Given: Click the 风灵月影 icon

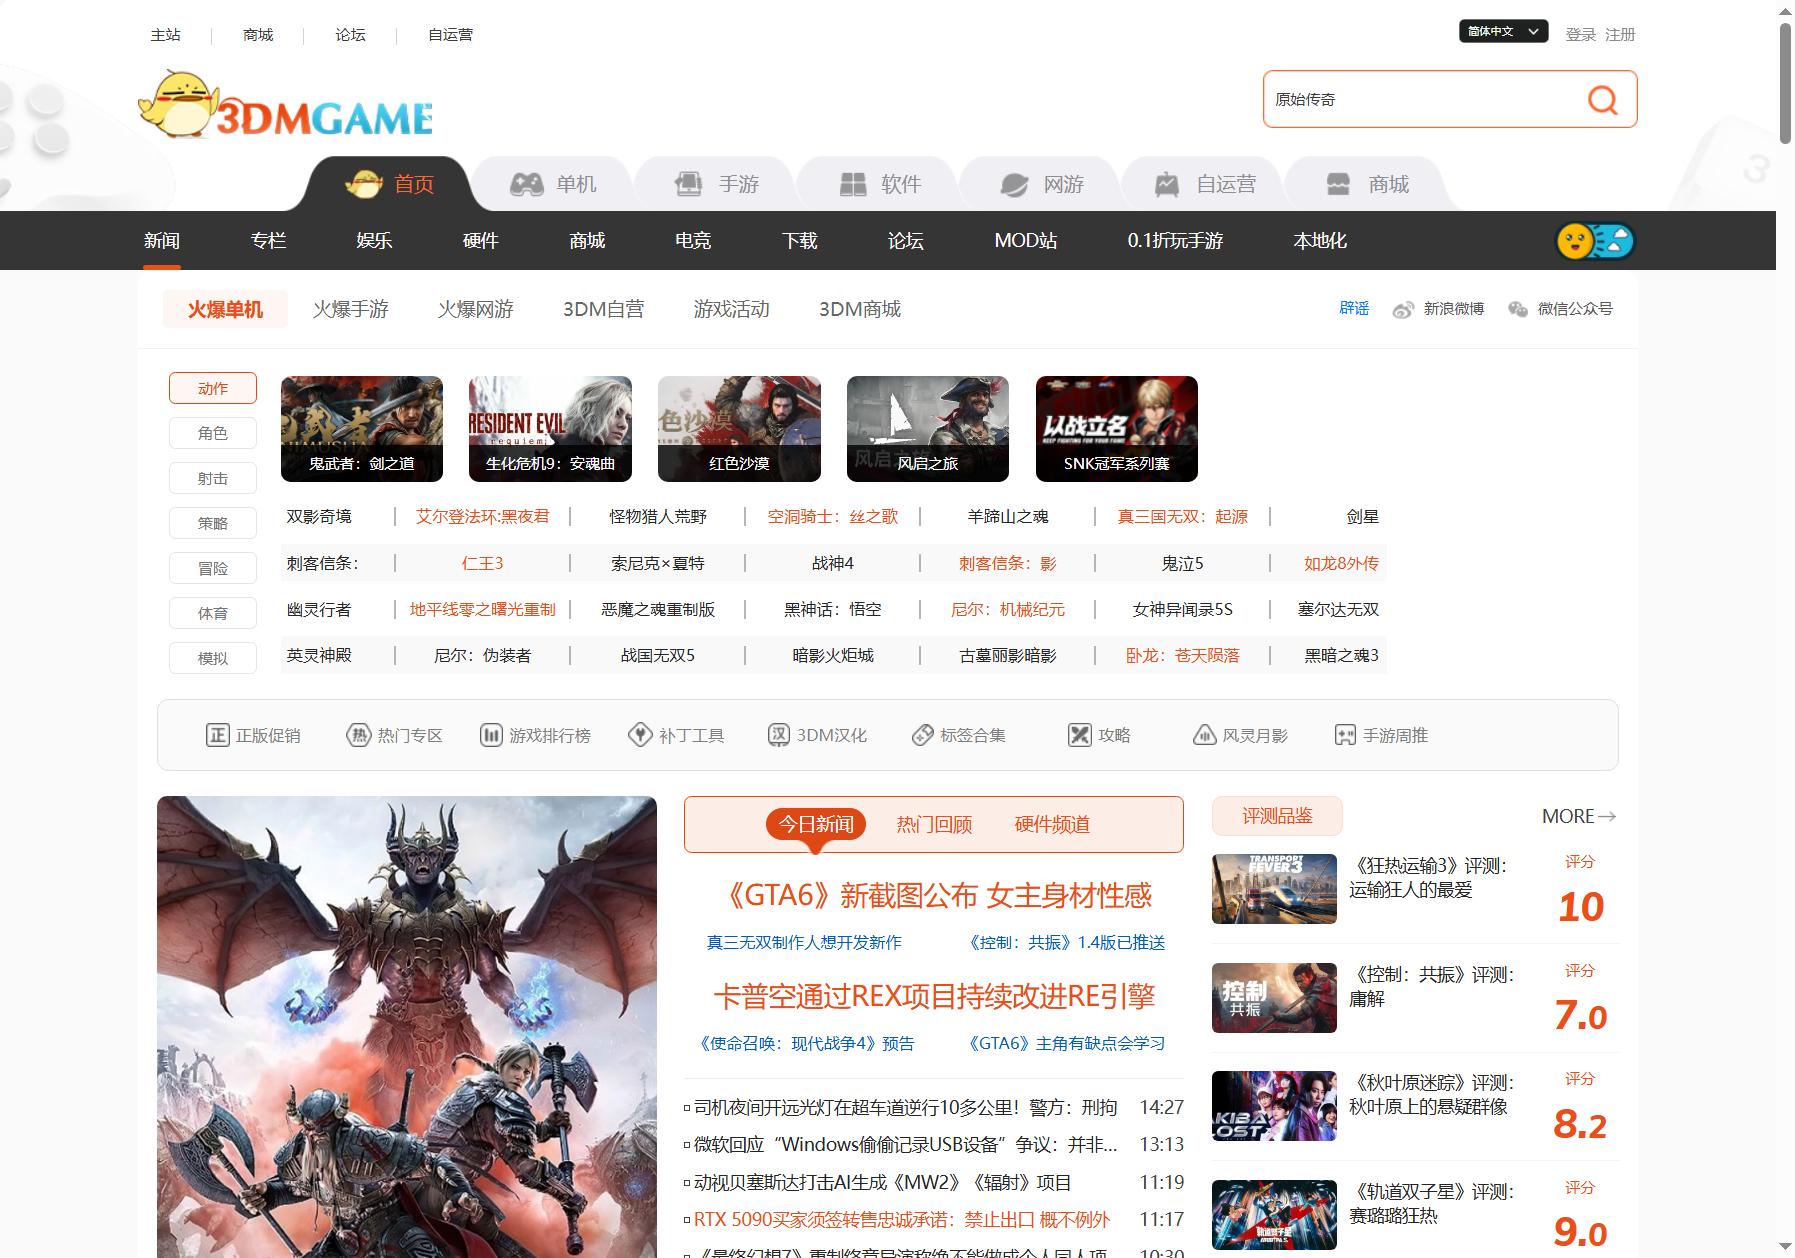Looking at the screenshot, I should tap(1204, 735).
